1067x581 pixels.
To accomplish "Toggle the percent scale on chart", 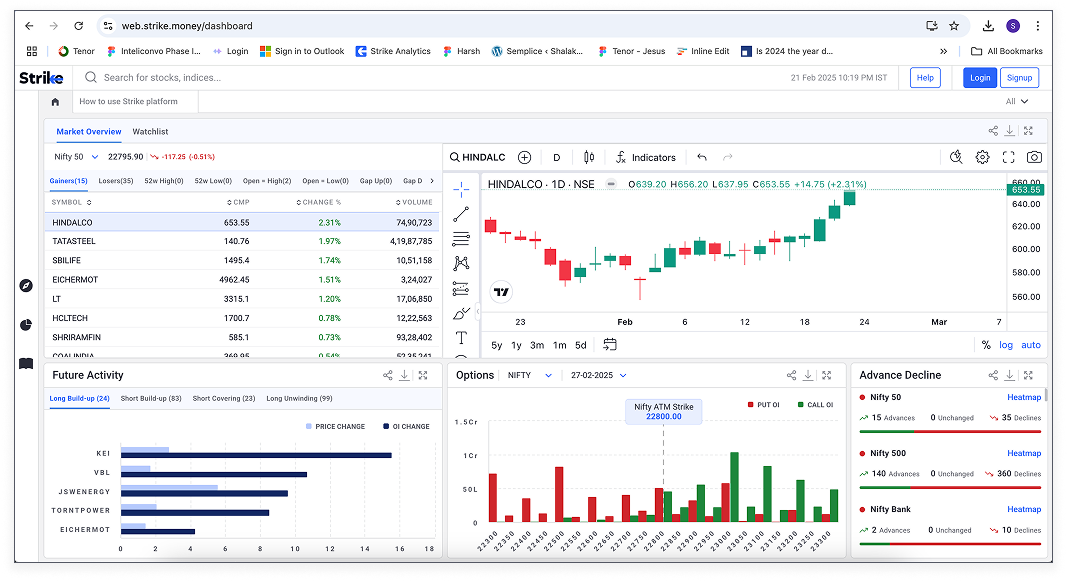I will tap(986, 345).
